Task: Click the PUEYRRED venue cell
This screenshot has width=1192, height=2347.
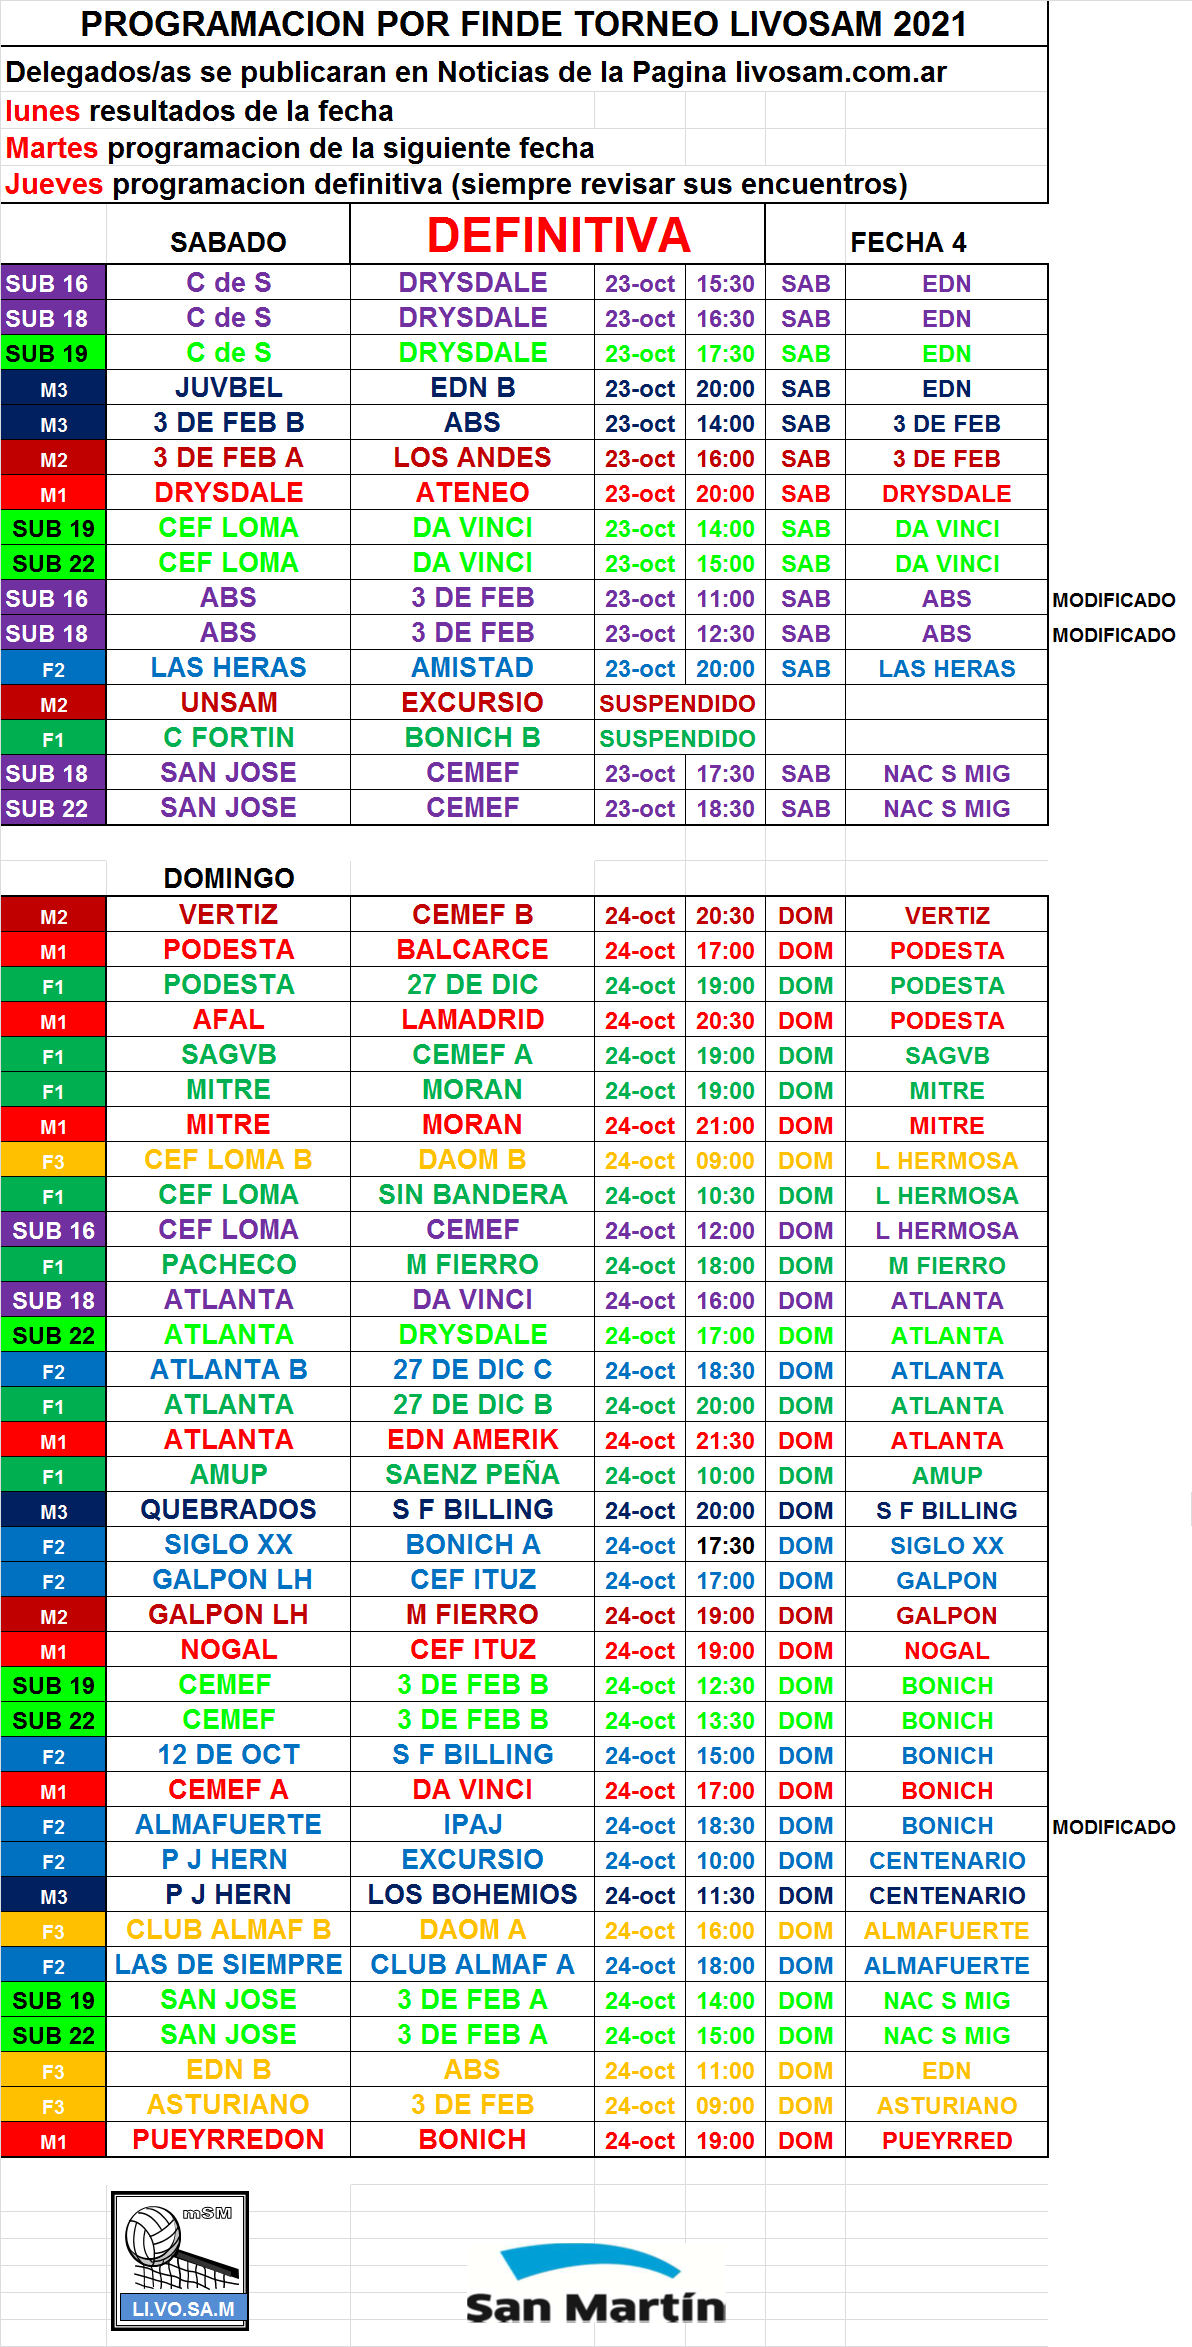Action: point(947,2141)
